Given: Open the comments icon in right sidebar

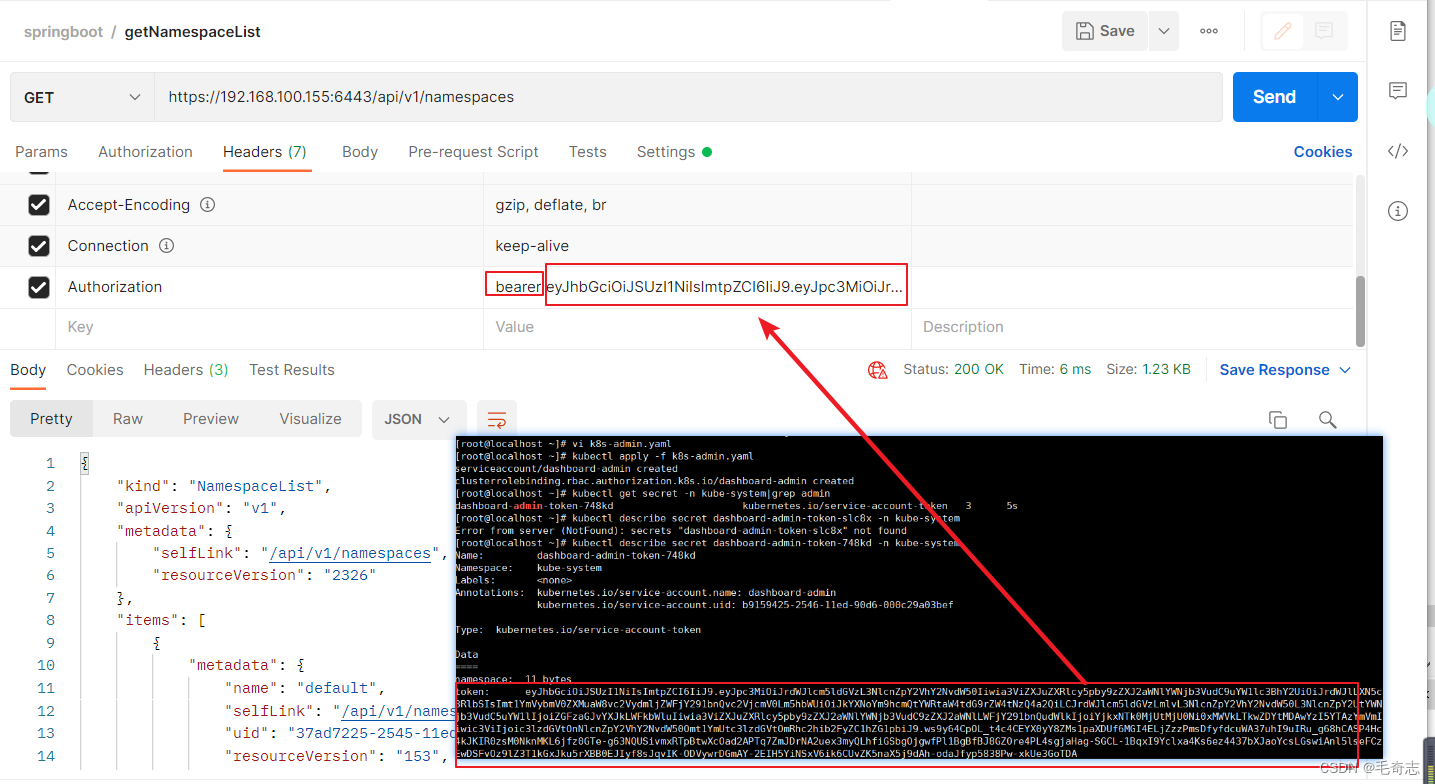Looking at the screenshot, I should [1398, 91].
